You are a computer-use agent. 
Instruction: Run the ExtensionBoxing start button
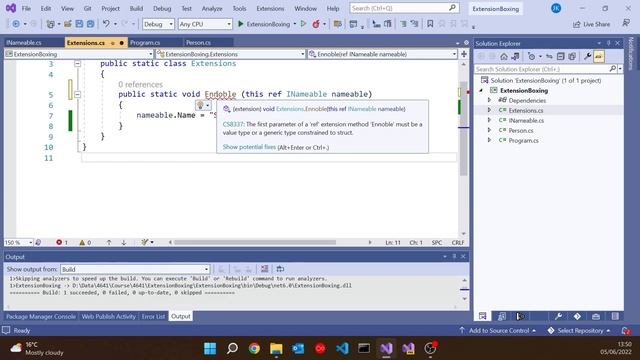[264, 24]
